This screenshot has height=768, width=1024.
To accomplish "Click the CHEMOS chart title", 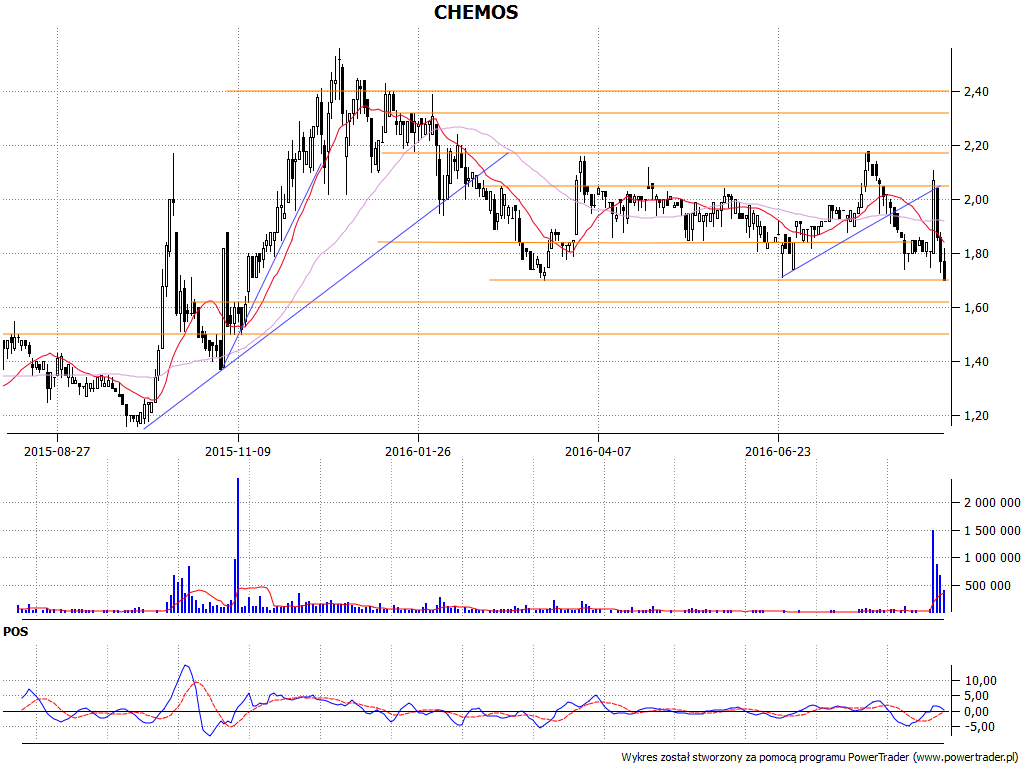I will [476, 12].
